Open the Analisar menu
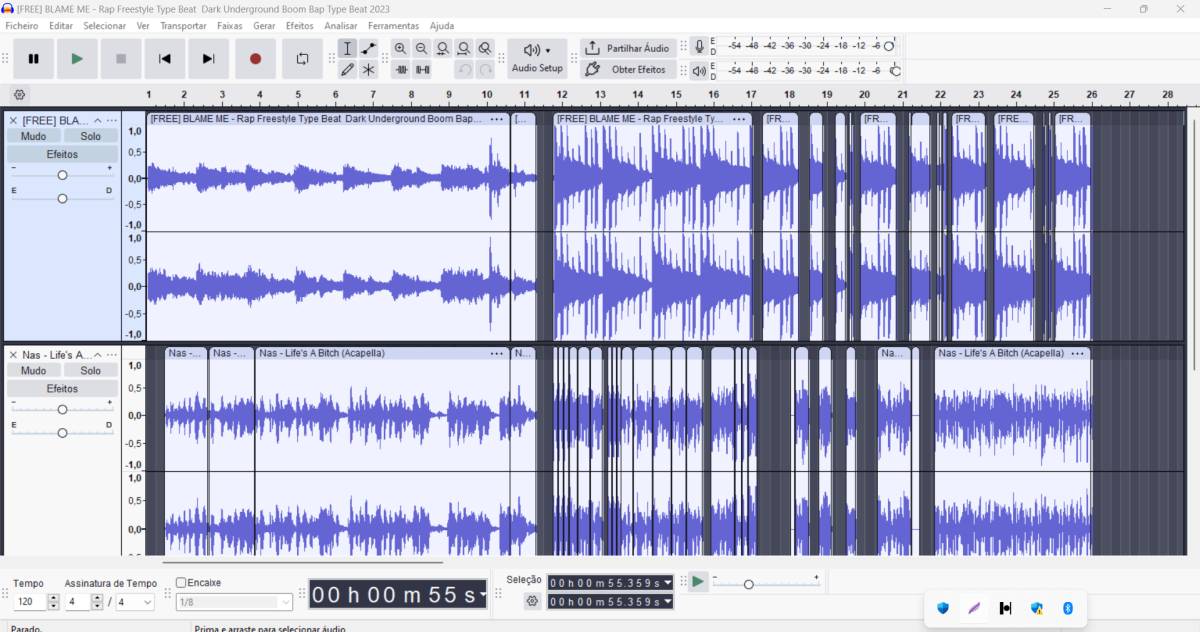 click(x=341, y=26)
